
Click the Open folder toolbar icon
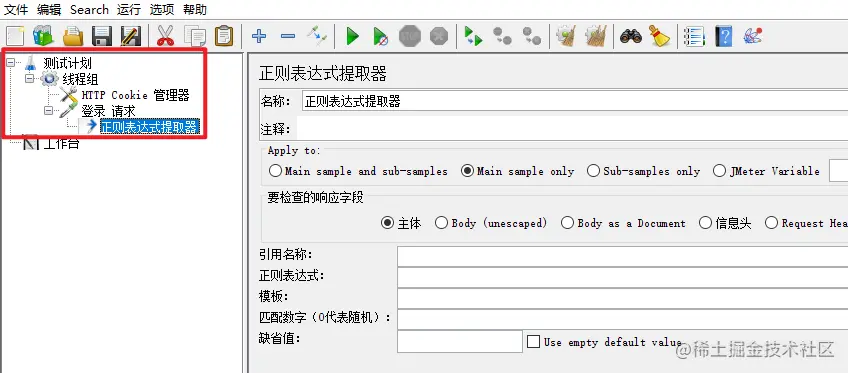72,36
